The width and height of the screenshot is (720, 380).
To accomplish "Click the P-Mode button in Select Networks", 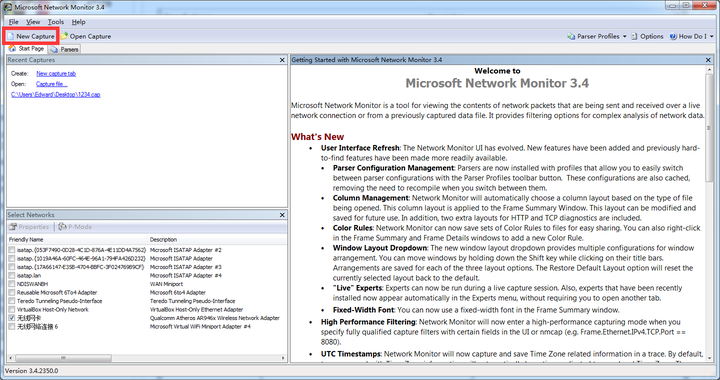I will pos(75,227).
